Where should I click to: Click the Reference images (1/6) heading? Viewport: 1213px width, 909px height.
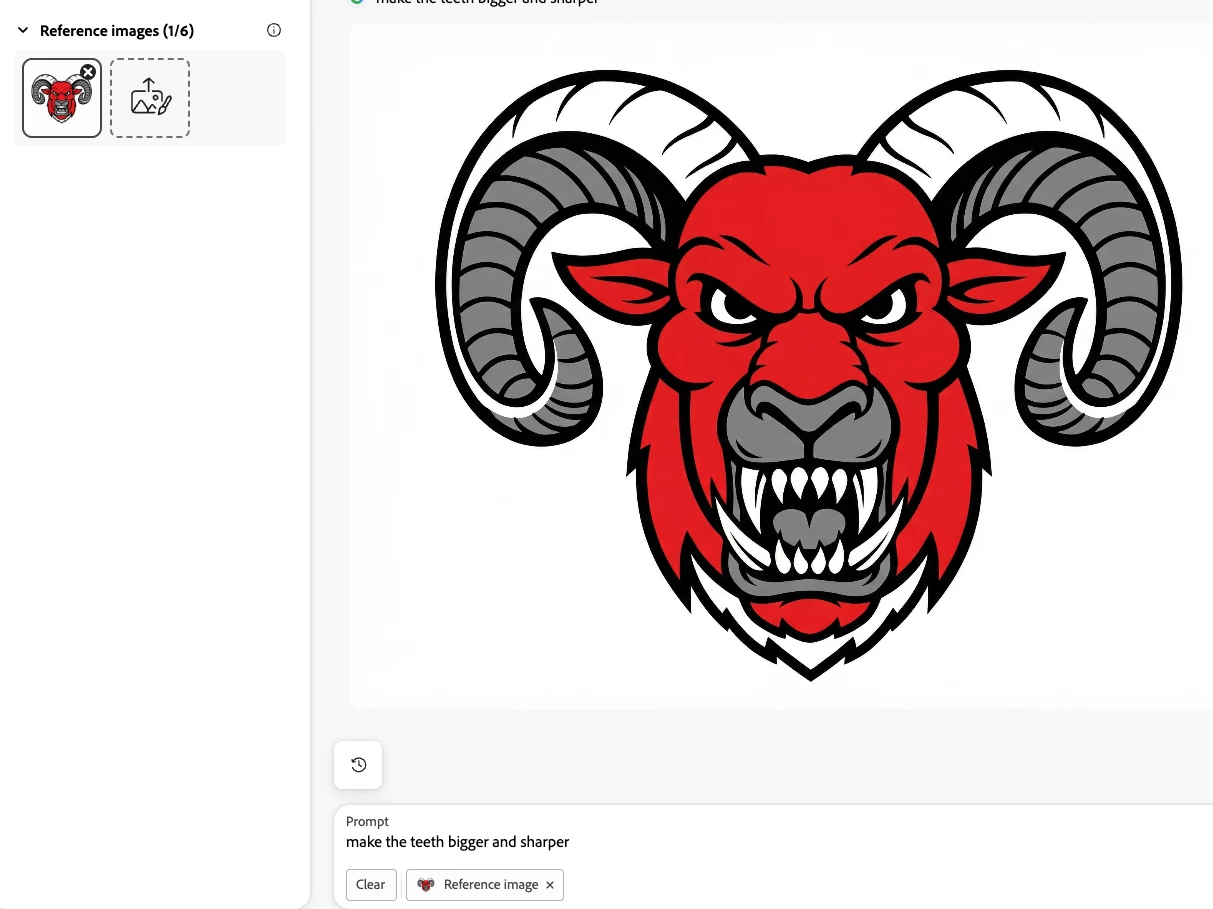(117, 31)
